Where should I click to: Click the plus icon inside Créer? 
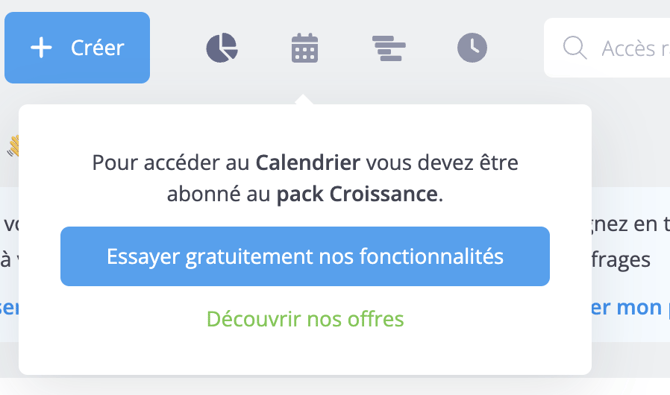click(41, 47)
